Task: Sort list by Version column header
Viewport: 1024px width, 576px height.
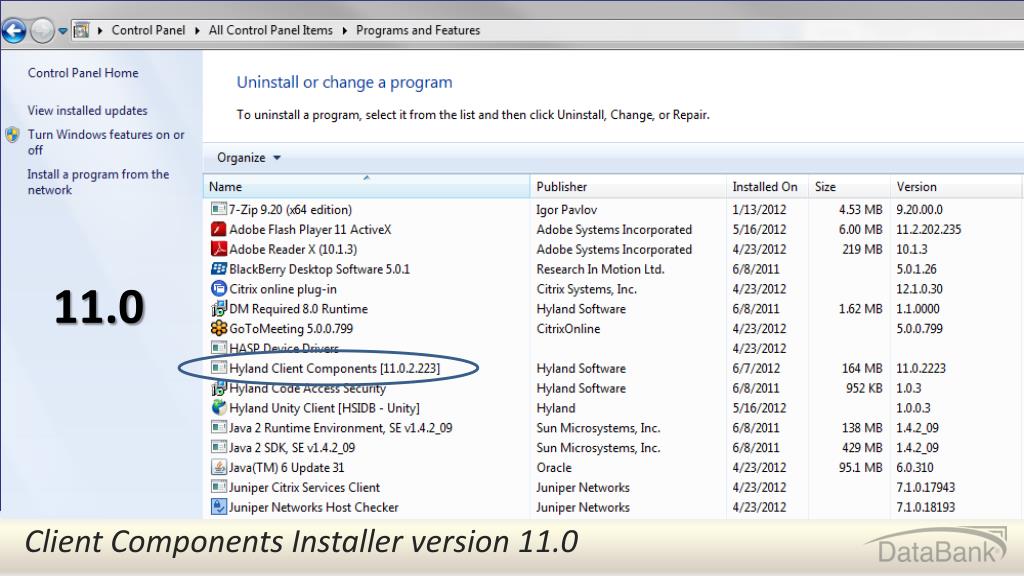Action: click(956, 186)
